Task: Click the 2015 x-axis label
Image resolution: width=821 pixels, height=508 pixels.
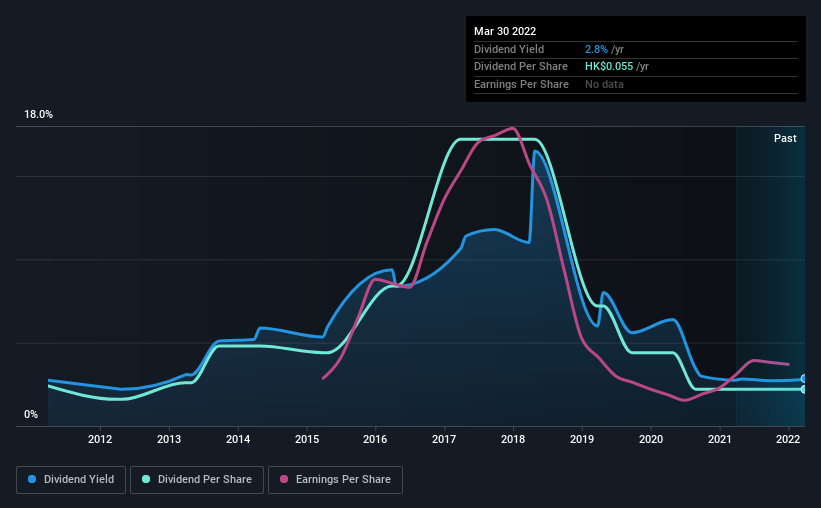Action: click(x=307, y=439)
